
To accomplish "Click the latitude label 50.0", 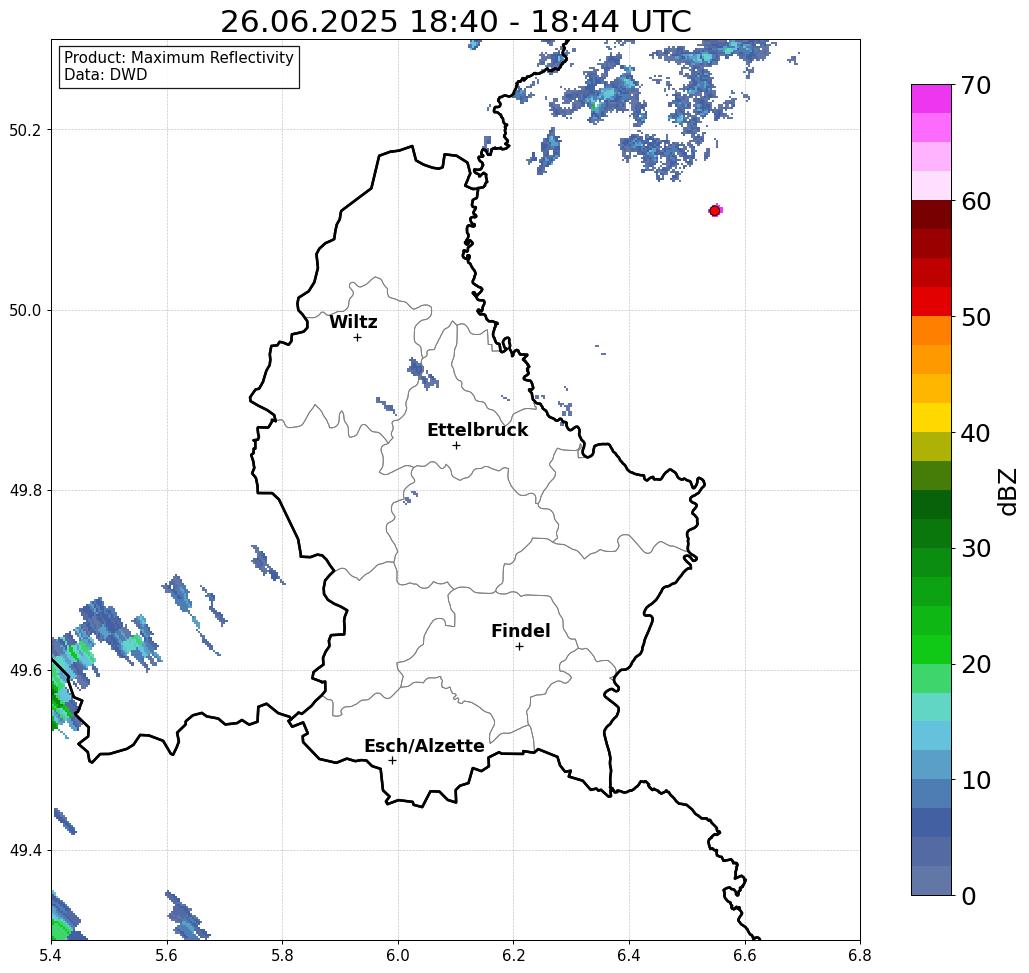I will pyautogui.click(x=25, y=310).
